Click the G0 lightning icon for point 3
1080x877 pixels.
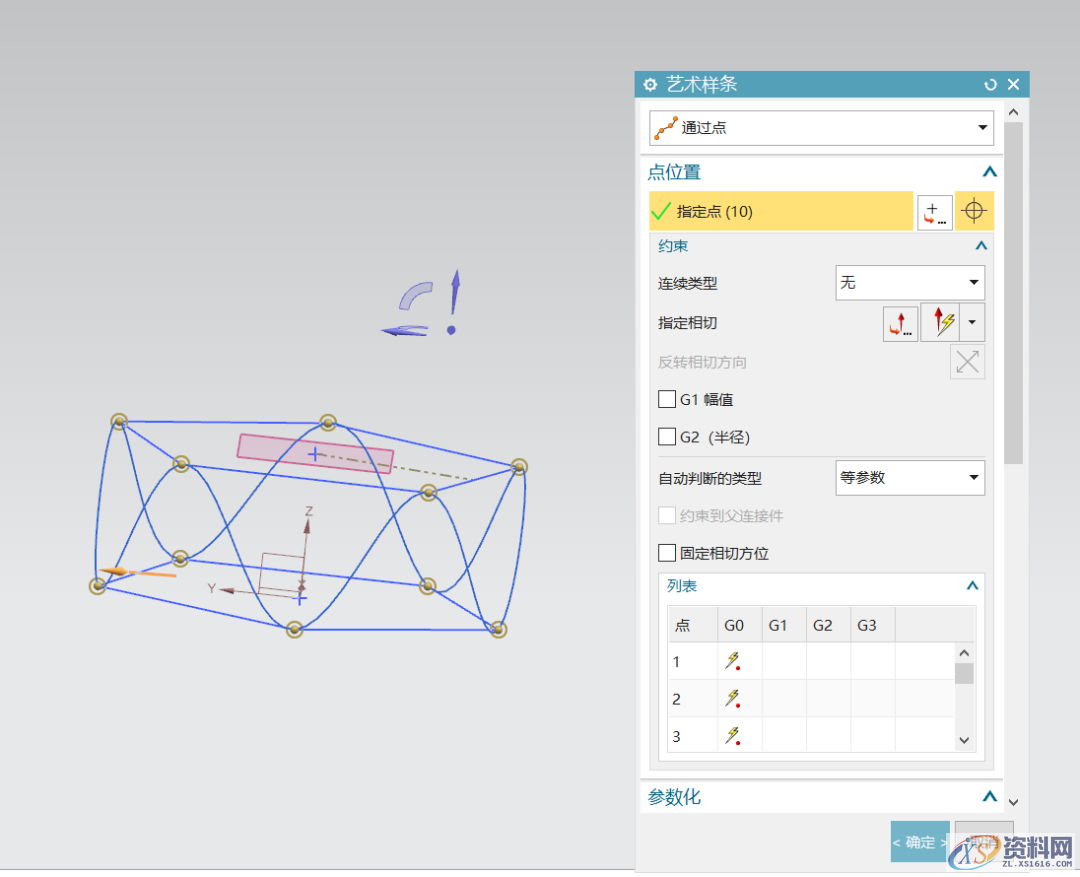tap(735, 735)
